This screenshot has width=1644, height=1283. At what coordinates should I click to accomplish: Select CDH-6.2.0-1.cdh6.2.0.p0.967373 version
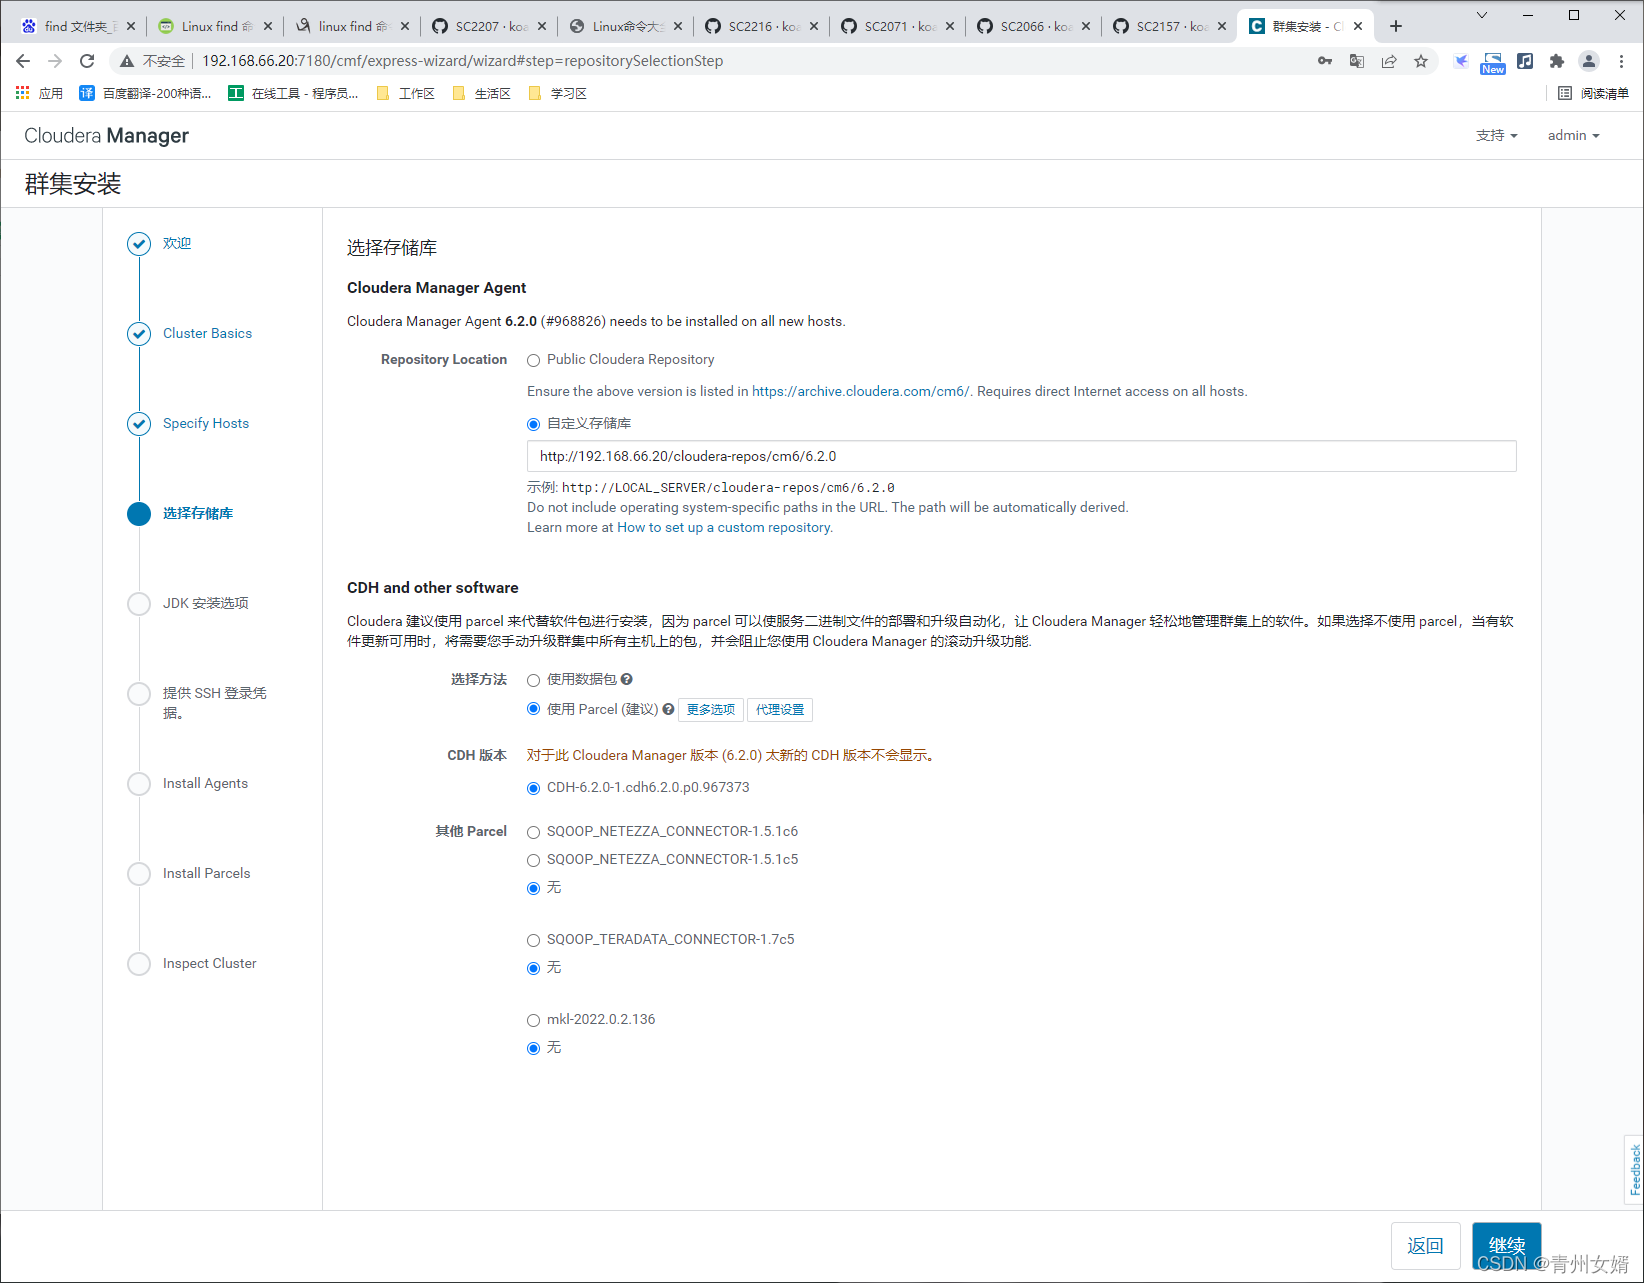pos(533,788)
